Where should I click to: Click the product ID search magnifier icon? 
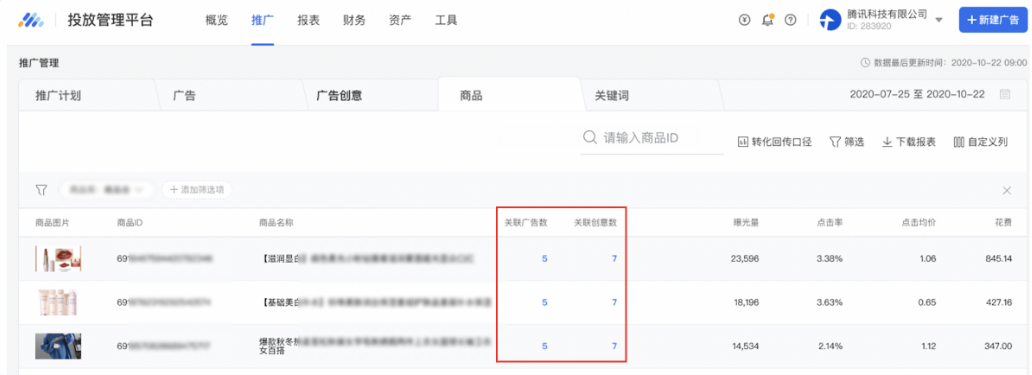[x=590, y=139]
